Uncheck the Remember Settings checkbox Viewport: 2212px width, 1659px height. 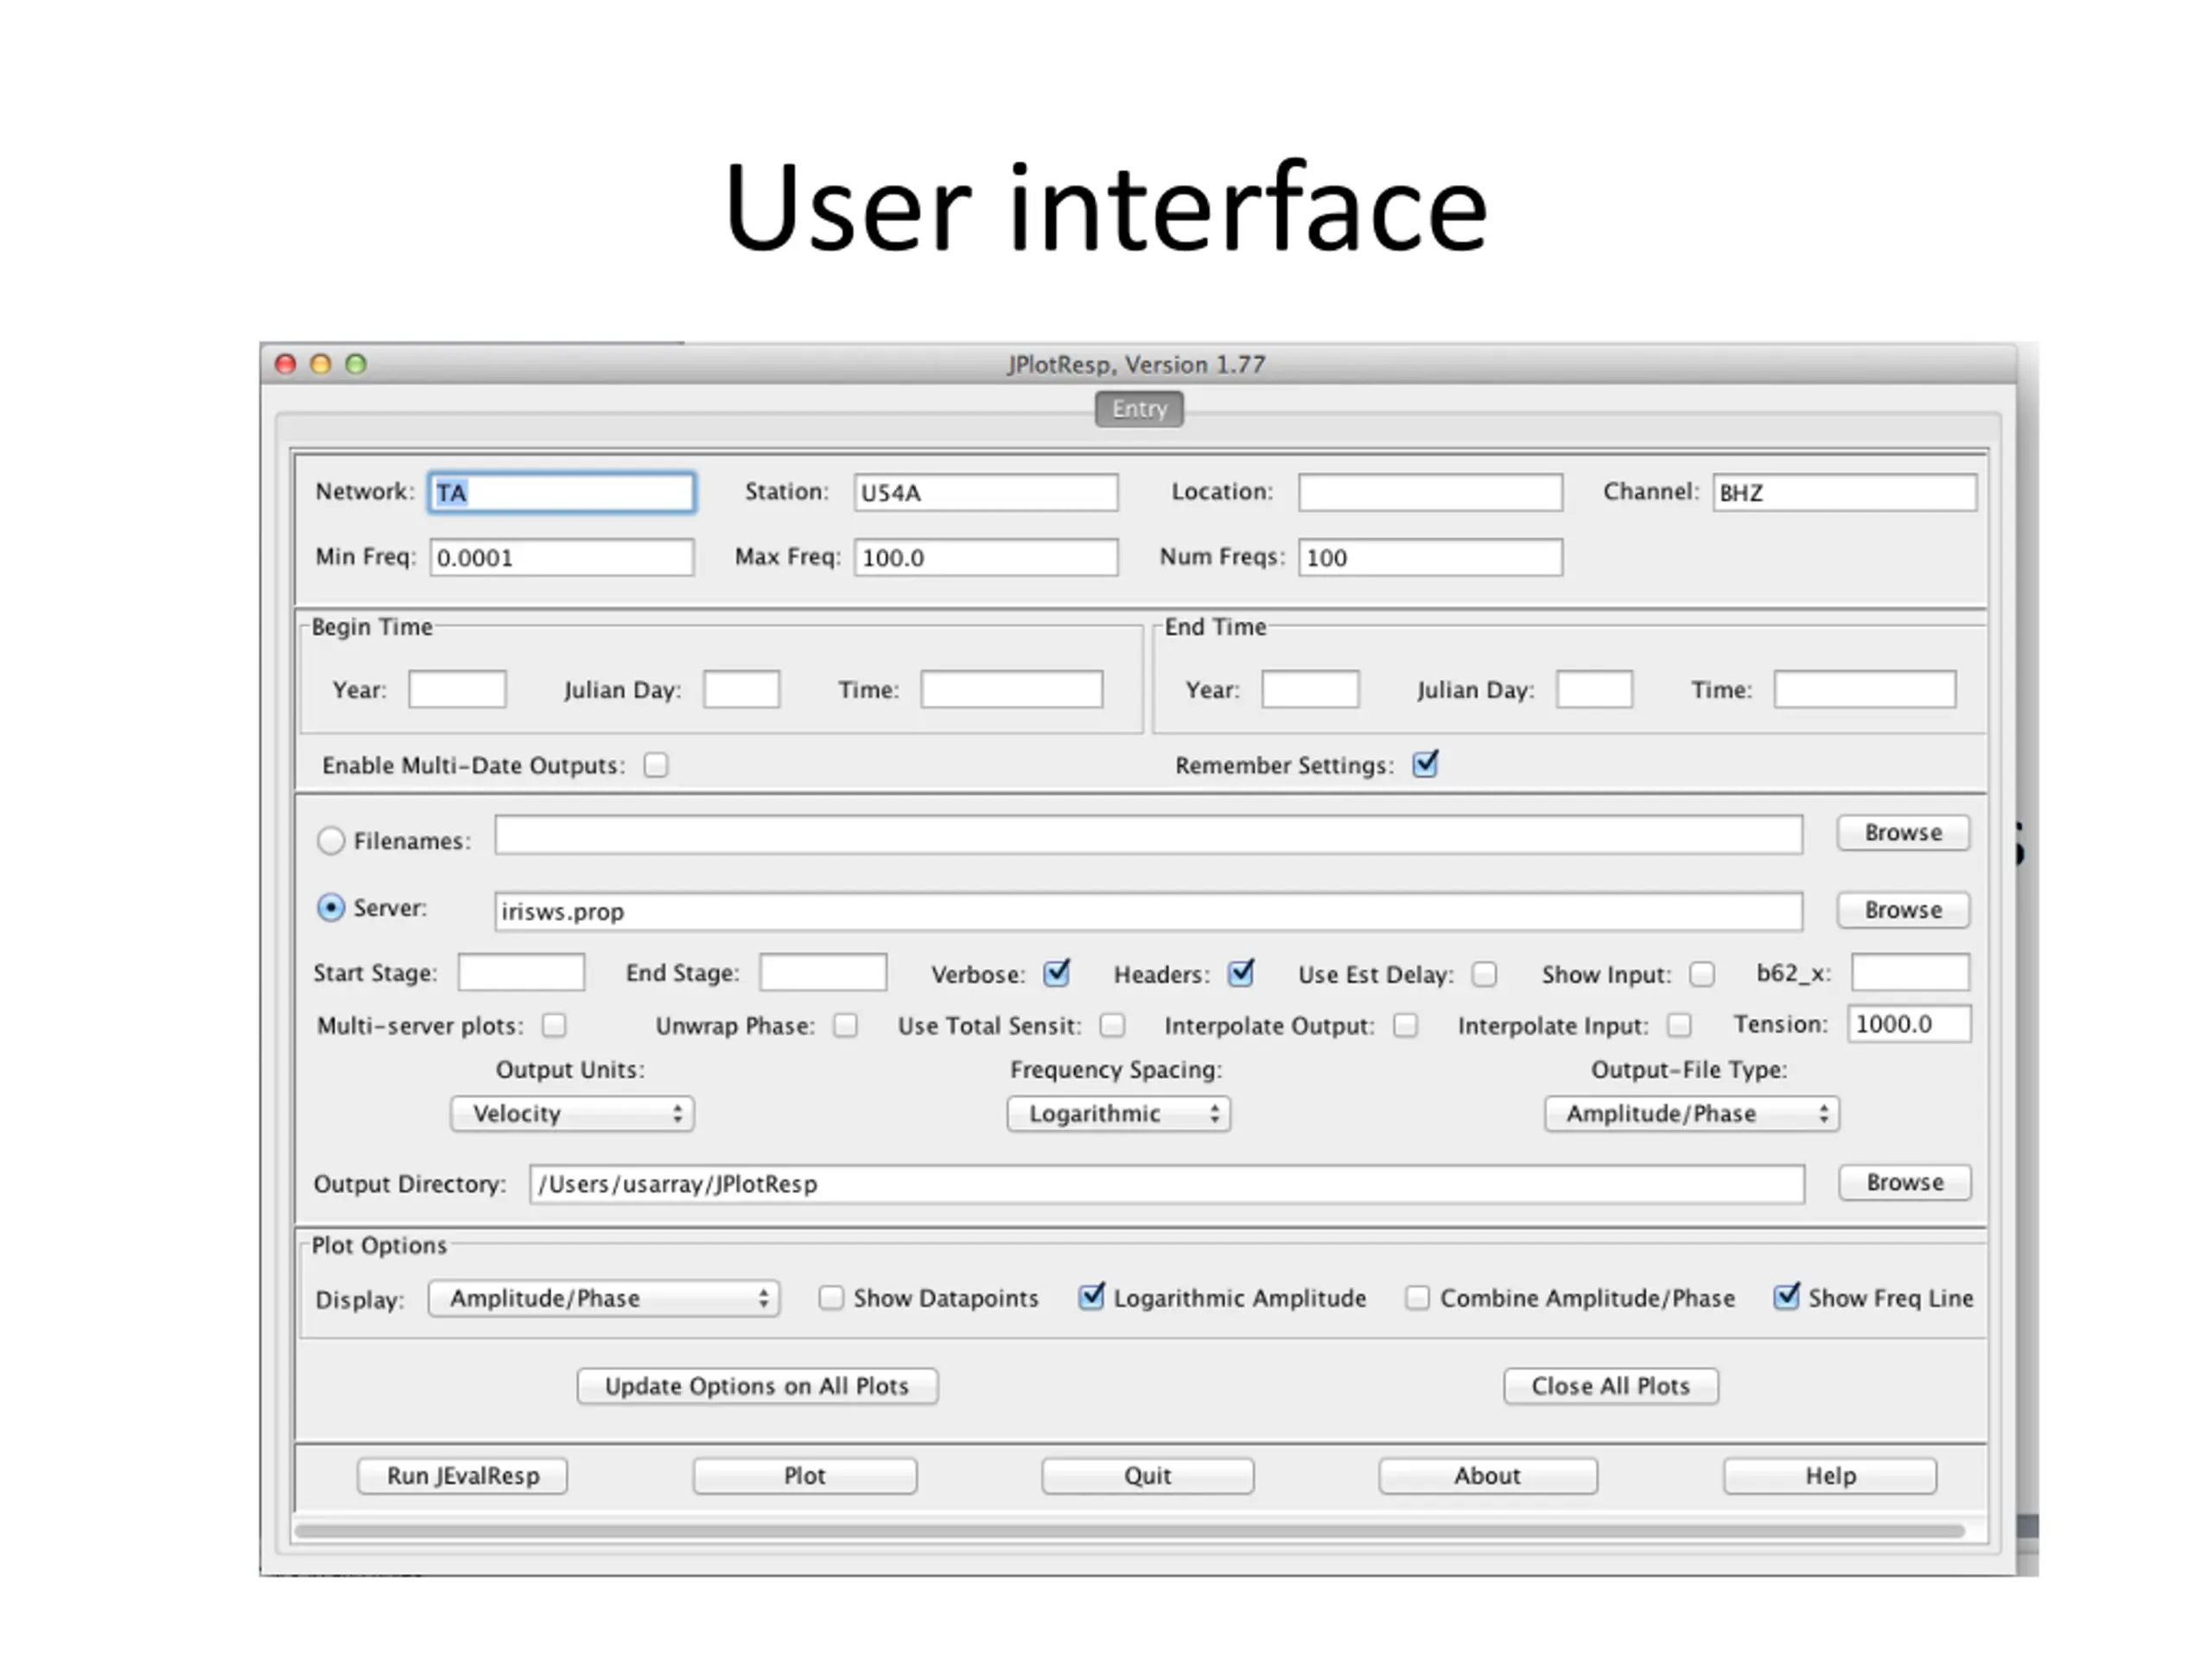tap(1424, 765)
